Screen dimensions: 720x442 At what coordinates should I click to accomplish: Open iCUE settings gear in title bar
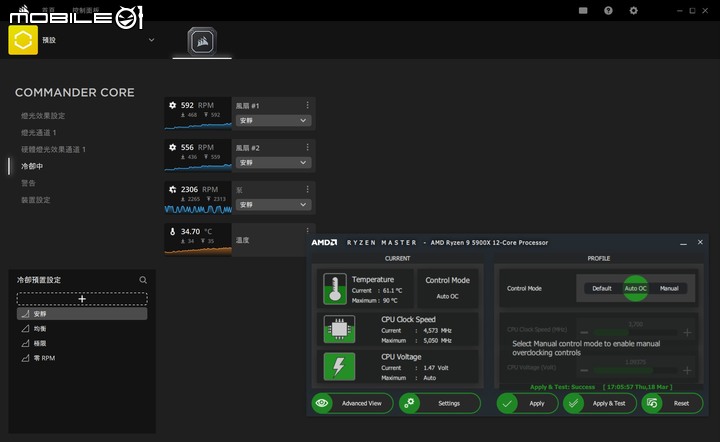tap(634, 11)
